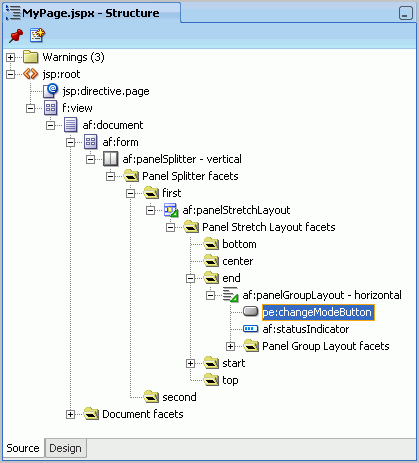Collapse the Panel Splitter facets node
The width and height of the screenshot is (419, 463).
[x=110, y=176]
